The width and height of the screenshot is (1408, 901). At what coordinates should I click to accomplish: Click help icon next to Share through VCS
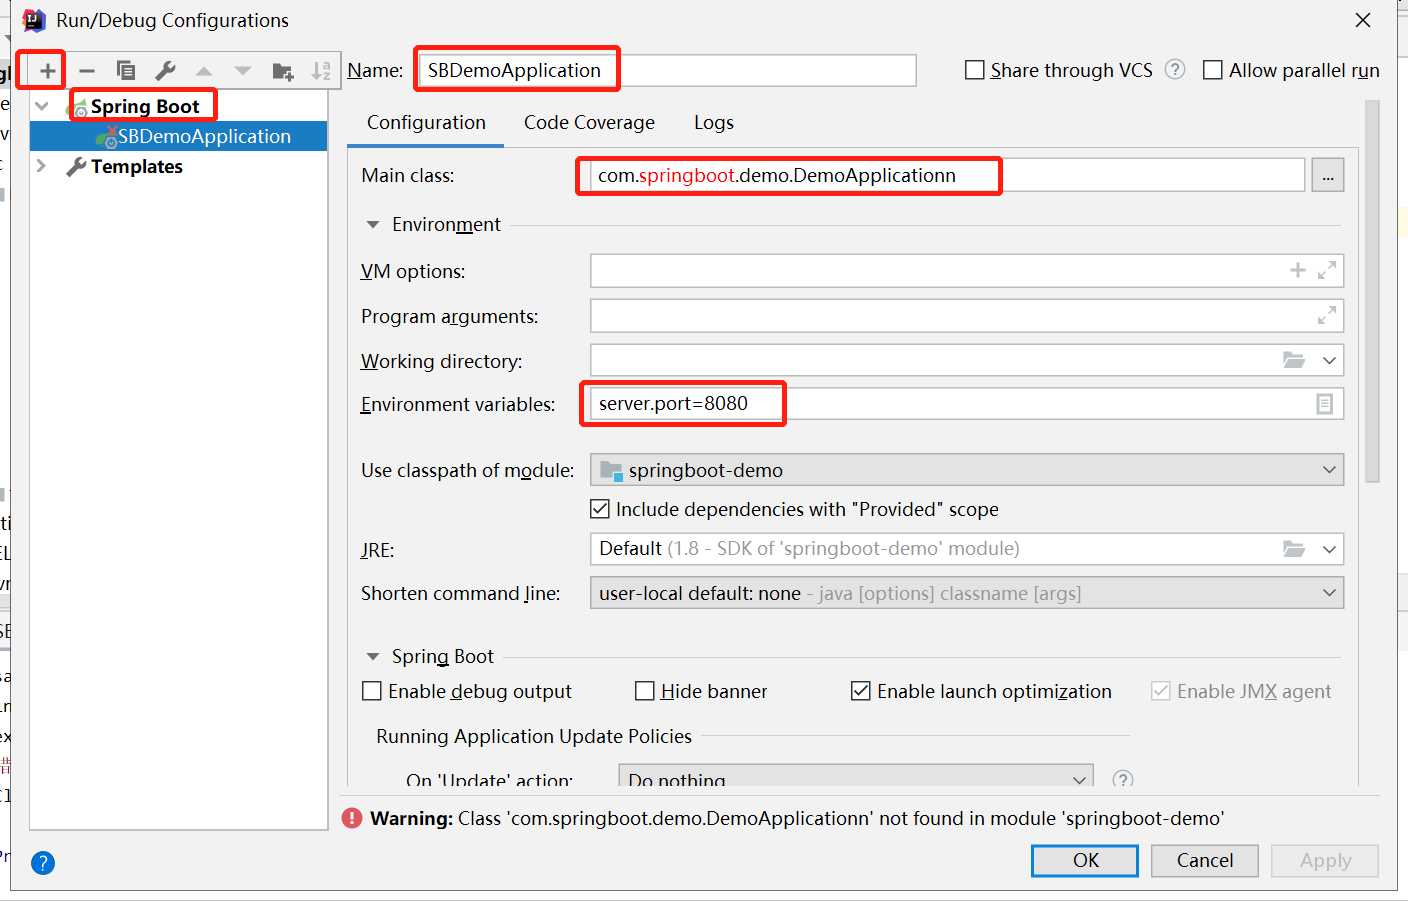pyautogui.click(x=1176, y=70)
